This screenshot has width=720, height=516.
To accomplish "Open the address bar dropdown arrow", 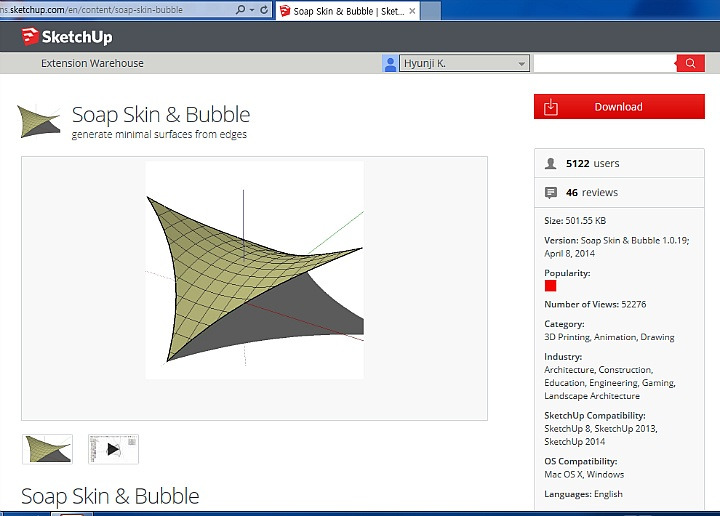I will [252, 10].
